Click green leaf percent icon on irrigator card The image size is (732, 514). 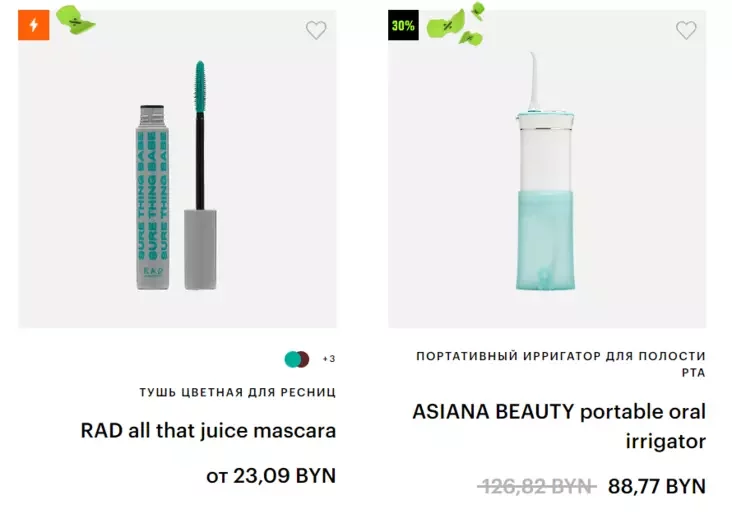457,27
